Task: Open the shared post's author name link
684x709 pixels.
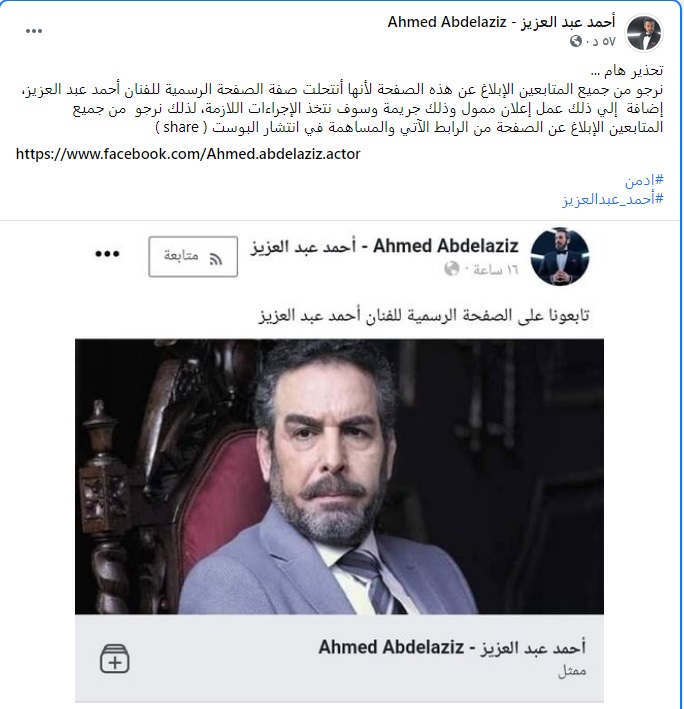Action: point(385,246)
